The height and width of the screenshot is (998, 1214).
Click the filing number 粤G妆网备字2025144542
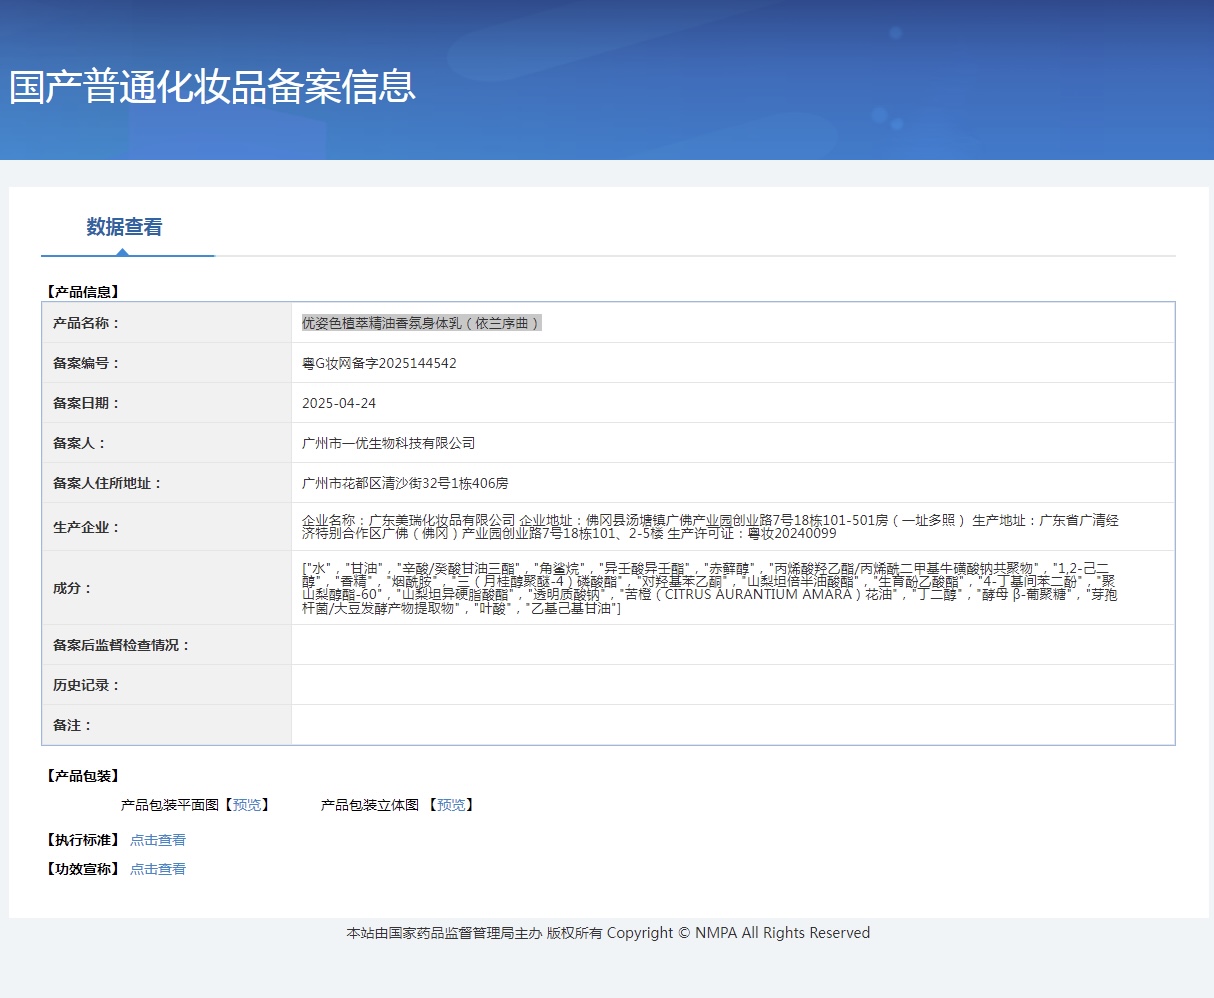pos(379,363)
